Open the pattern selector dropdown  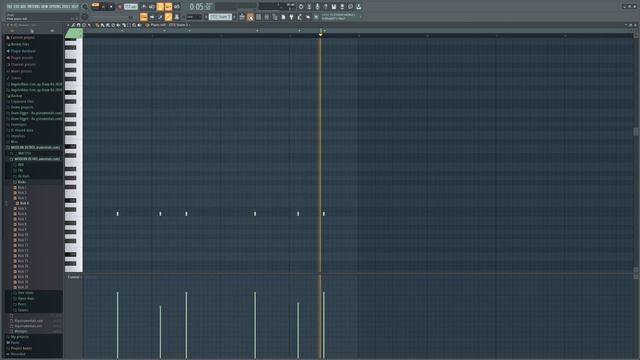pyautogui.click(x=220, y=17)
